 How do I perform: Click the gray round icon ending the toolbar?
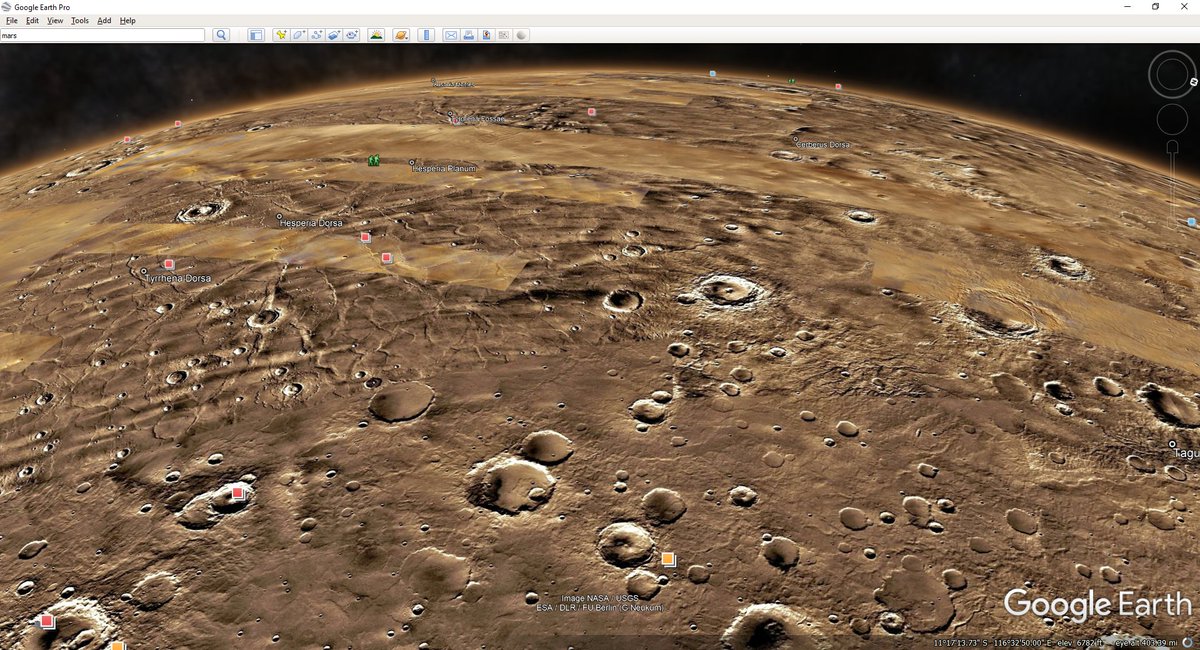click(x=521, y=35)
